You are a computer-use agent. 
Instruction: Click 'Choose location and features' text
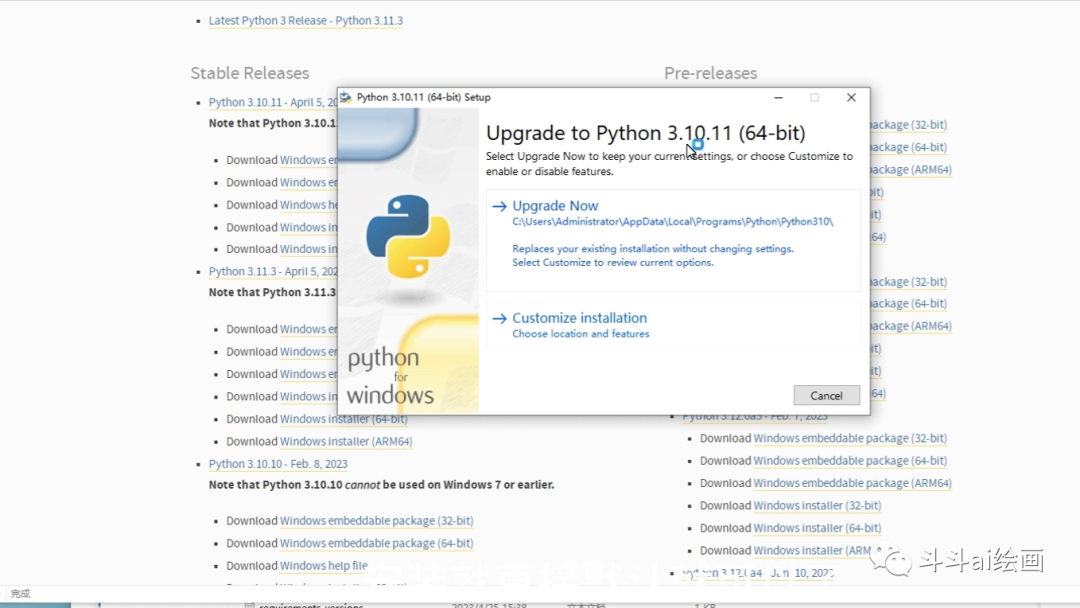(x=581, y=334)
